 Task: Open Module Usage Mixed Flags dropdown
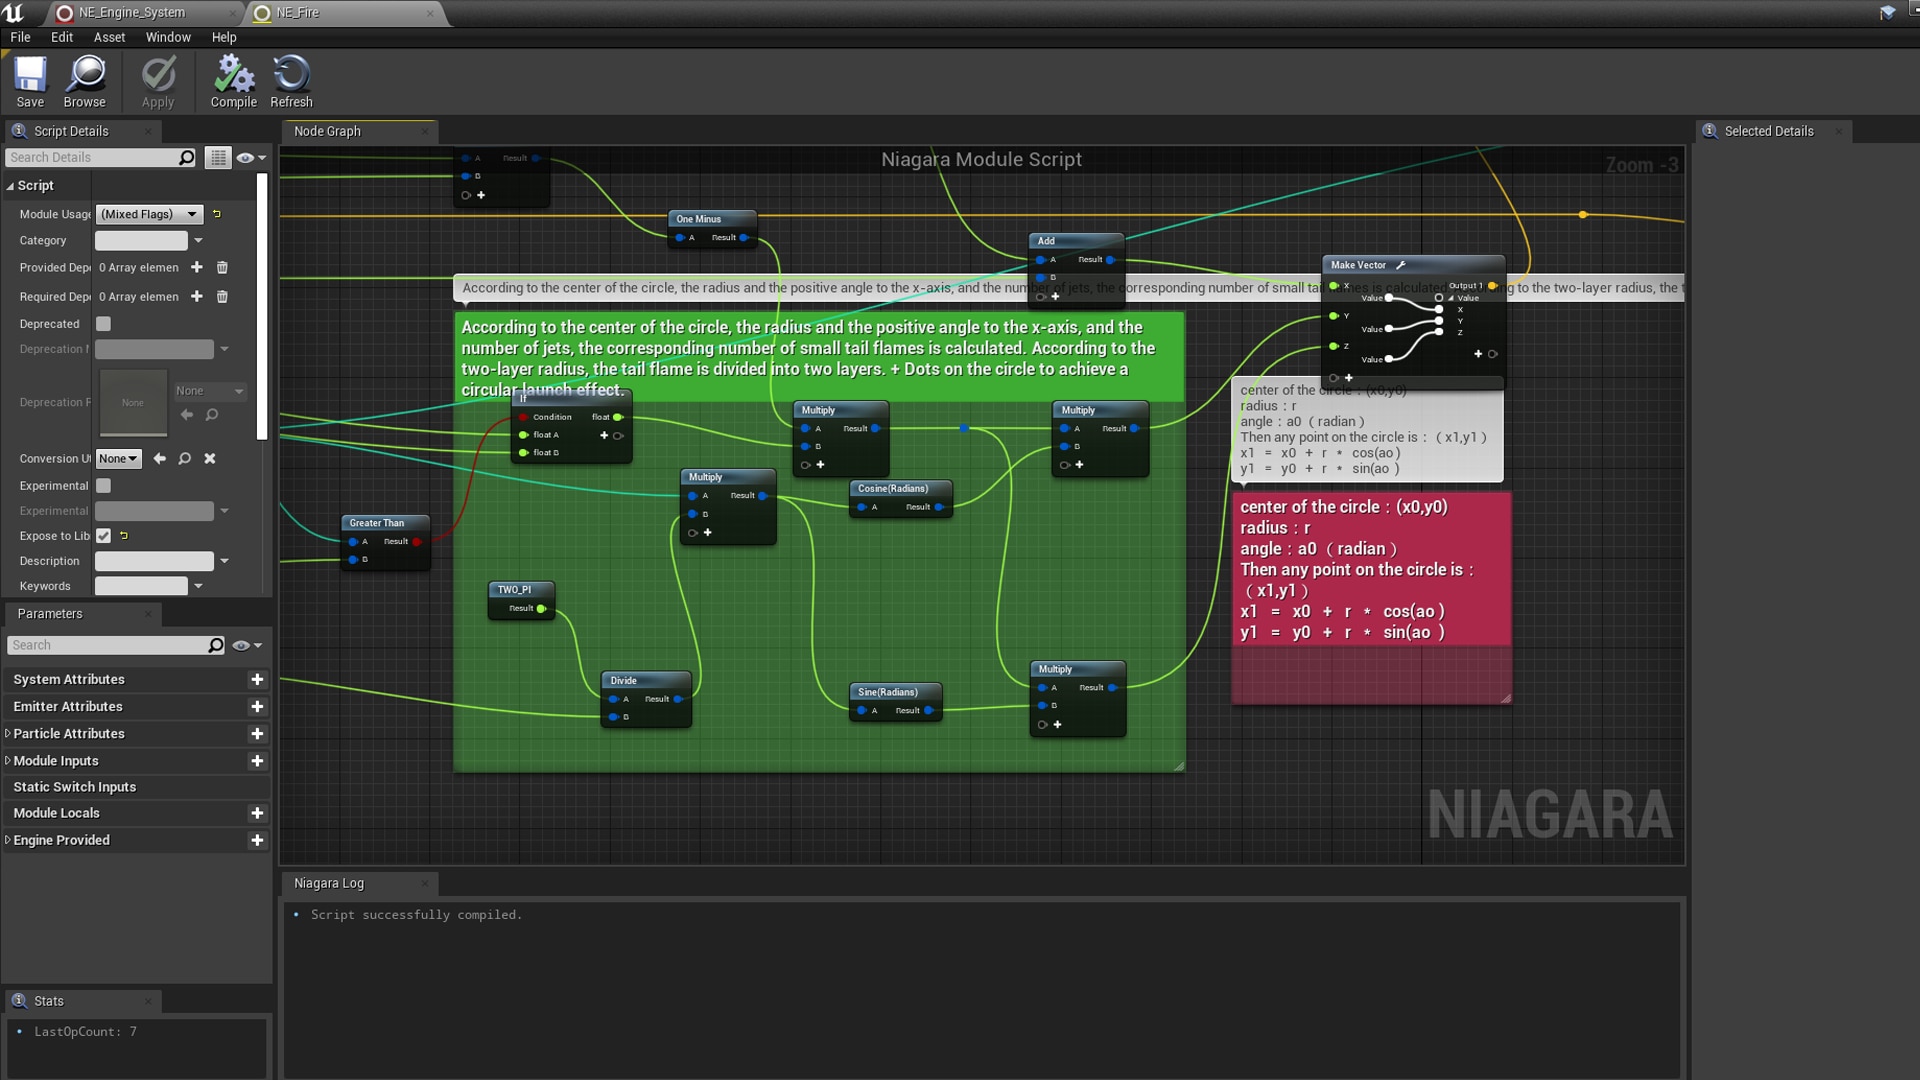[149, 214]
